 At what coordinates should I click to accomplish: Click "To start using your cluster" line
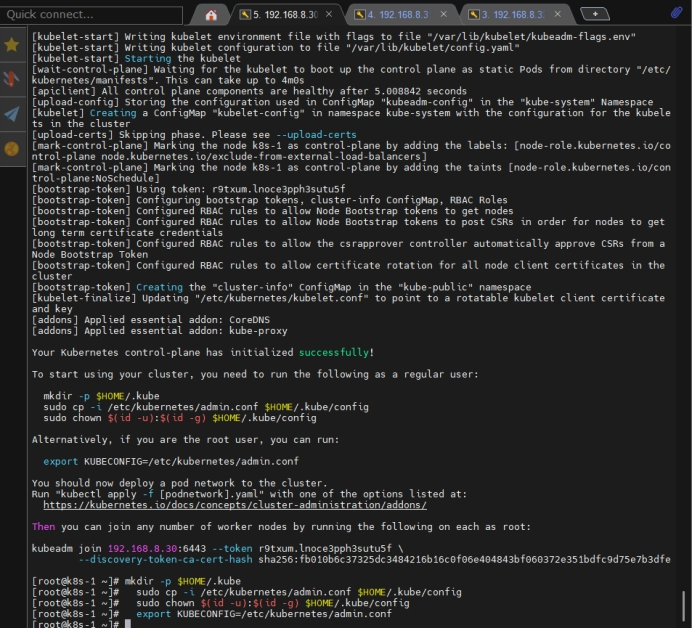[255, 374]
